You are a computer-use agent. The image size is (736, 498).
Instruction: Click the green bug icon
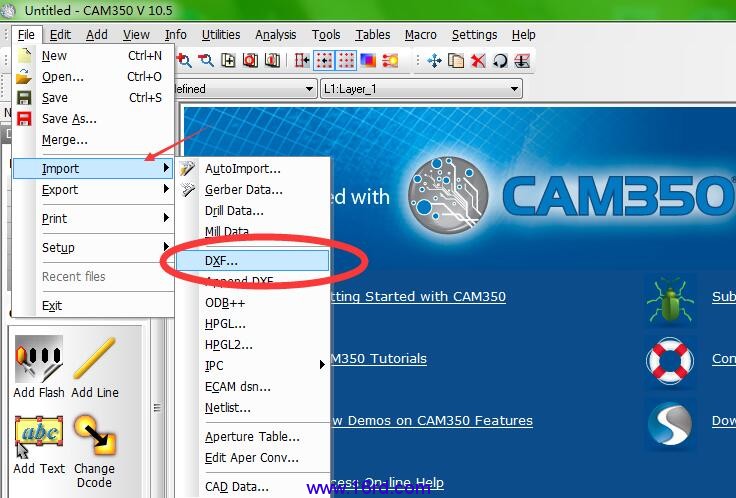coord(669,297)
